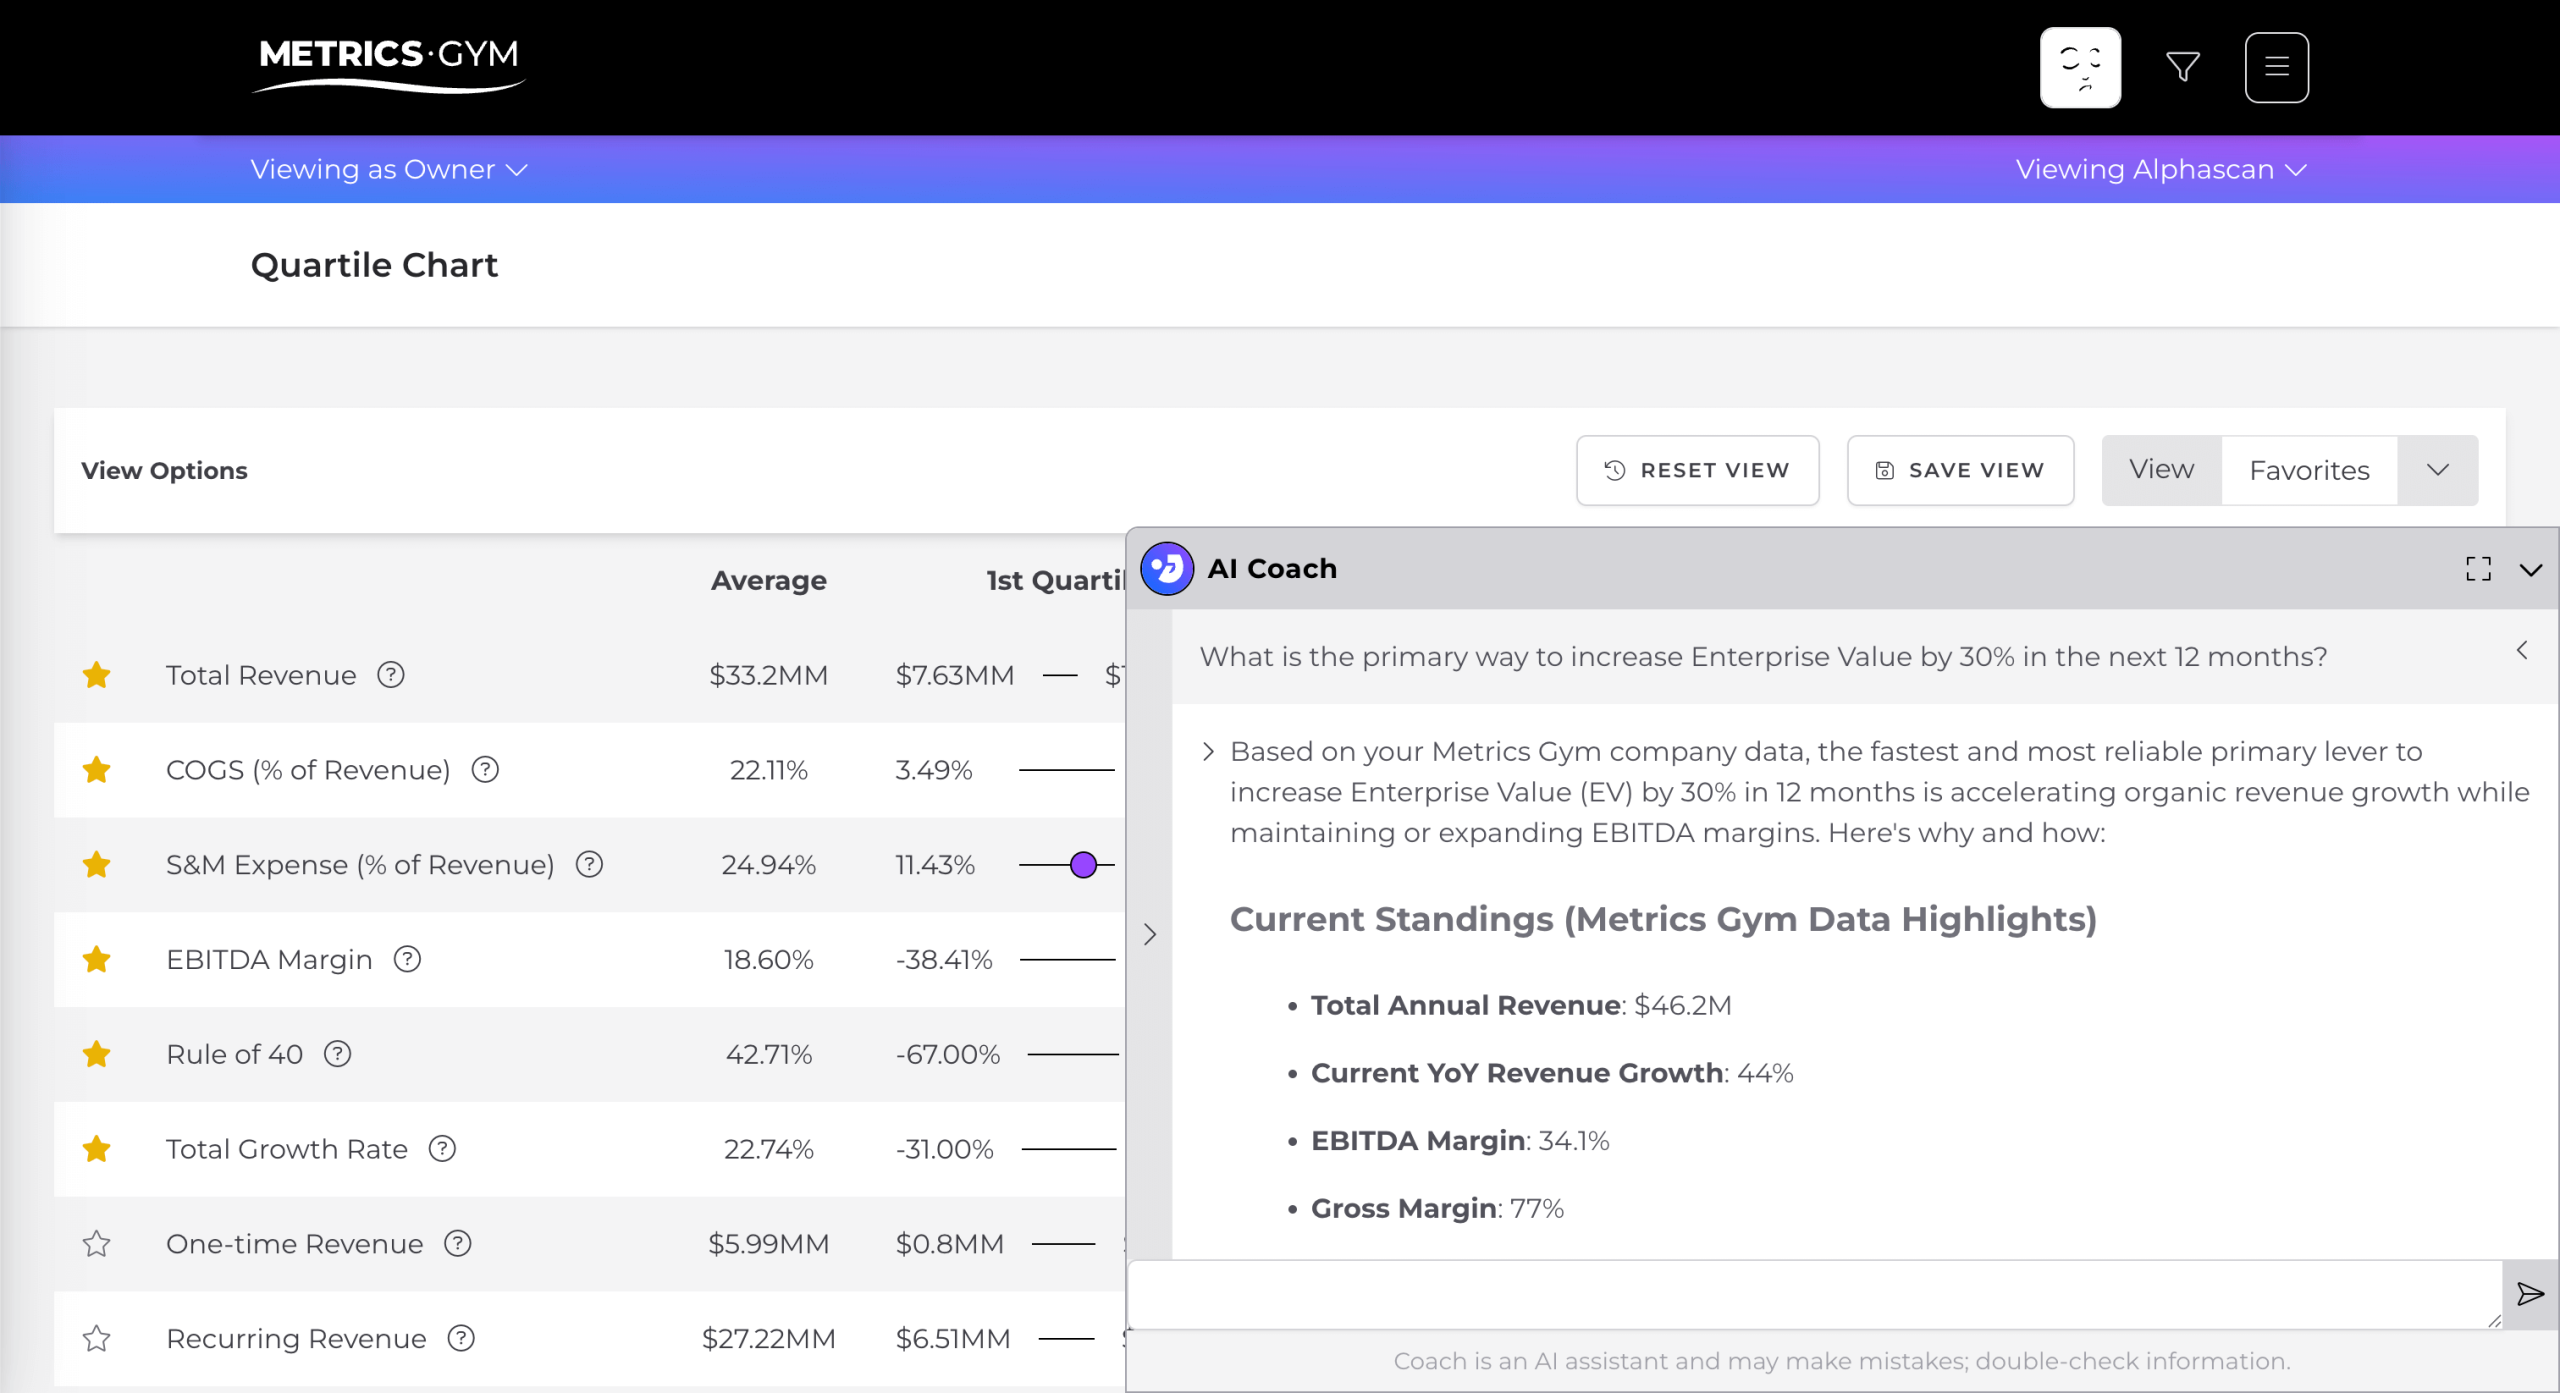Click the AI Coach message input field
Screen dimensions: 2560x1393
[1813, 1294]
